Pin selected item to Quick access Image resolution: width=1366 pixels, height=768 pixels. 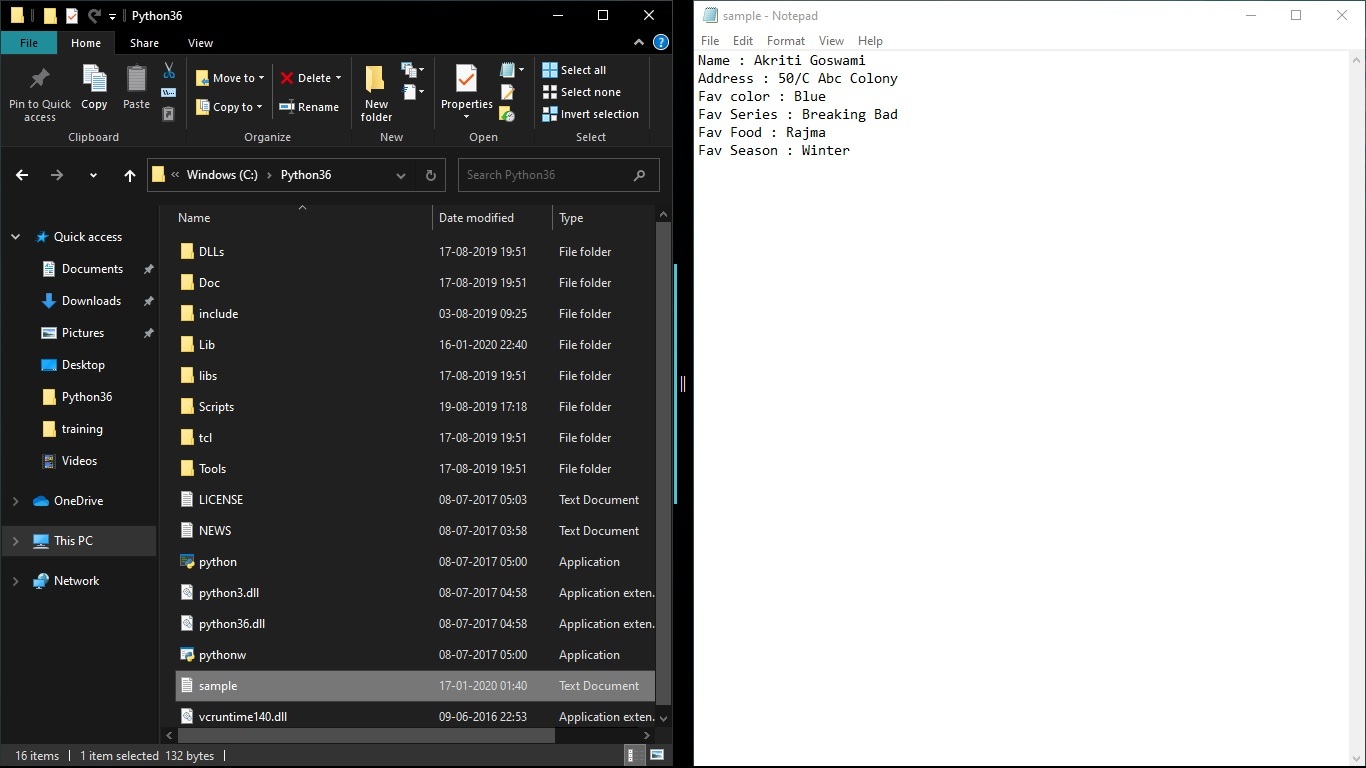(40, 94)
